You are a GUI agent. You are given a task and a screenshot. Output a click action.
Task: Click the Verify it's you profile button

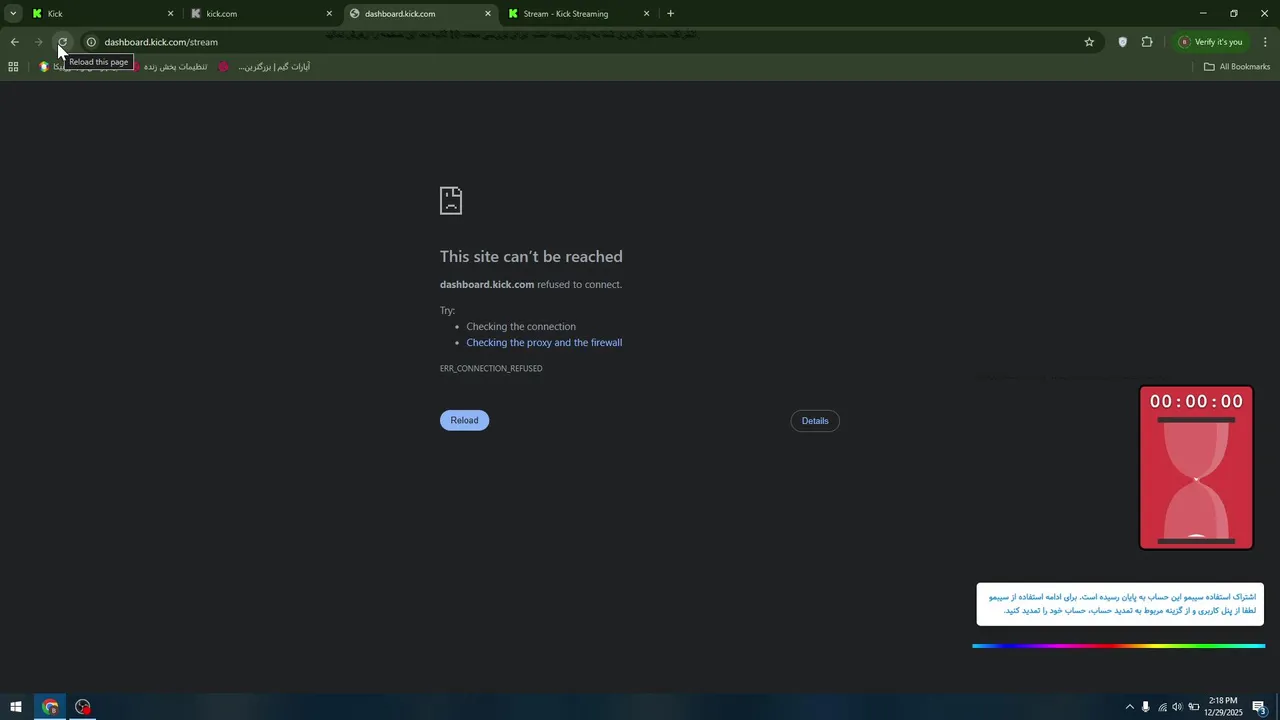click(x=1211, y=42)
